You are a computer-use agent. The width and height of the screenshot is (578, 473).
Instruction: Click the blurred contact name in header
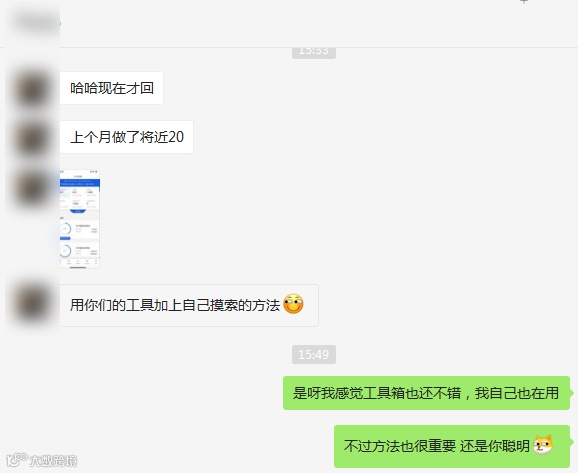tap(37, 23)
